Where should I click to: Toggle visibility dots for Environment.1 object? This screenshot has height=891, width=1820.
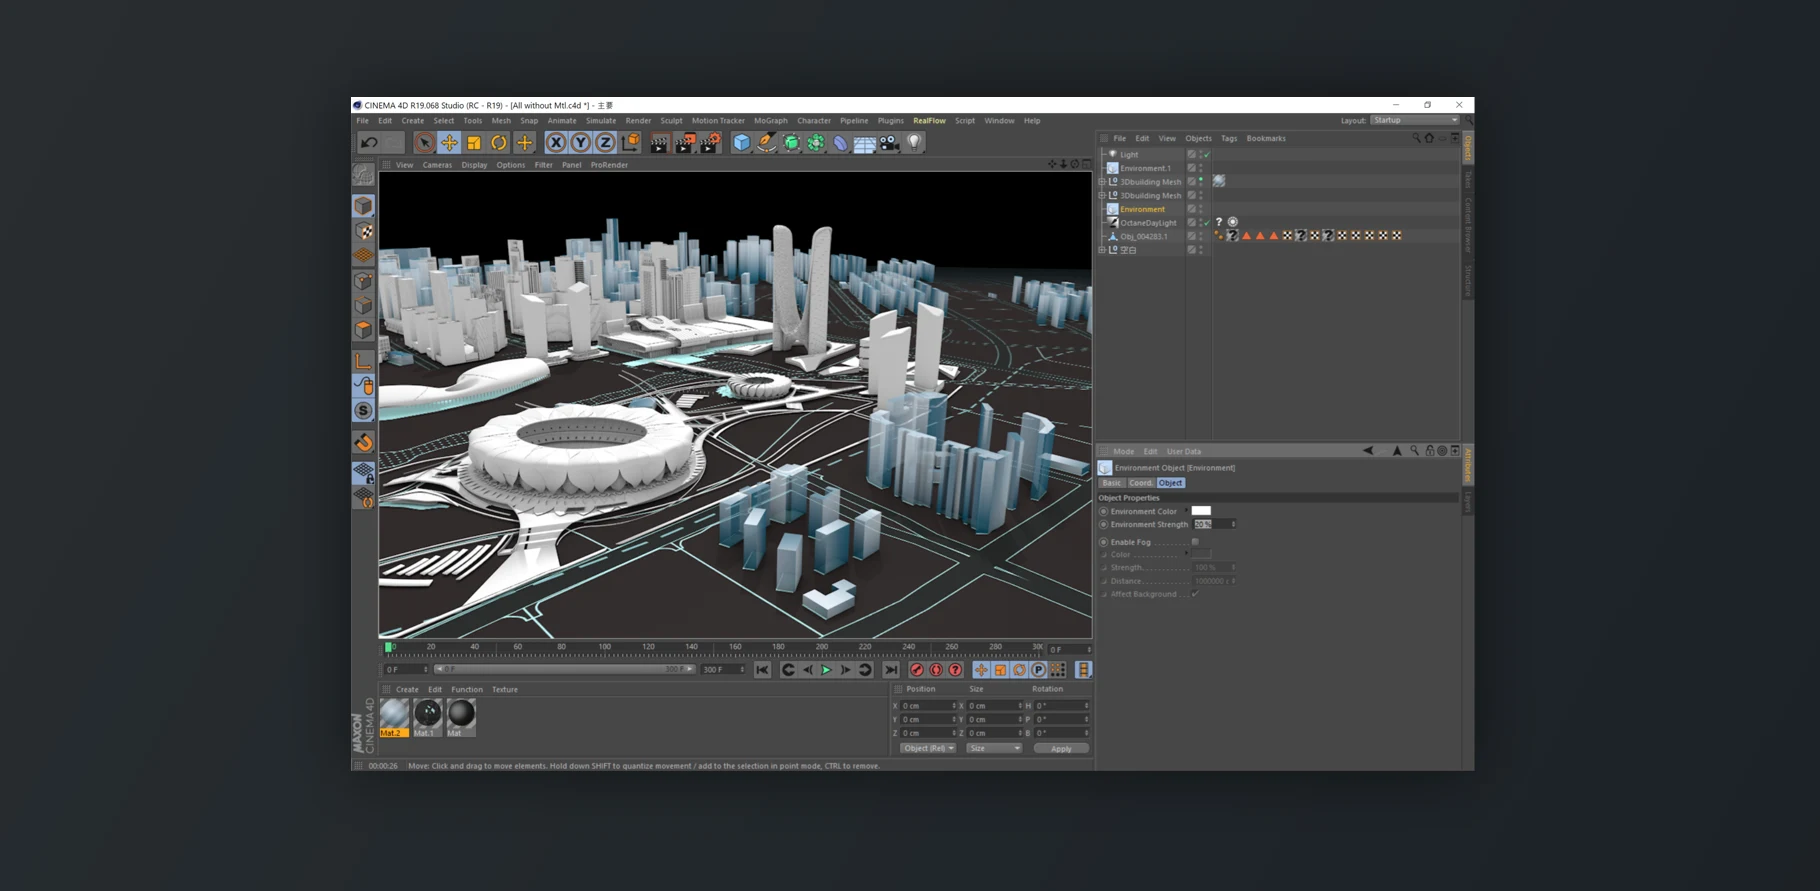pos(1201,168)
